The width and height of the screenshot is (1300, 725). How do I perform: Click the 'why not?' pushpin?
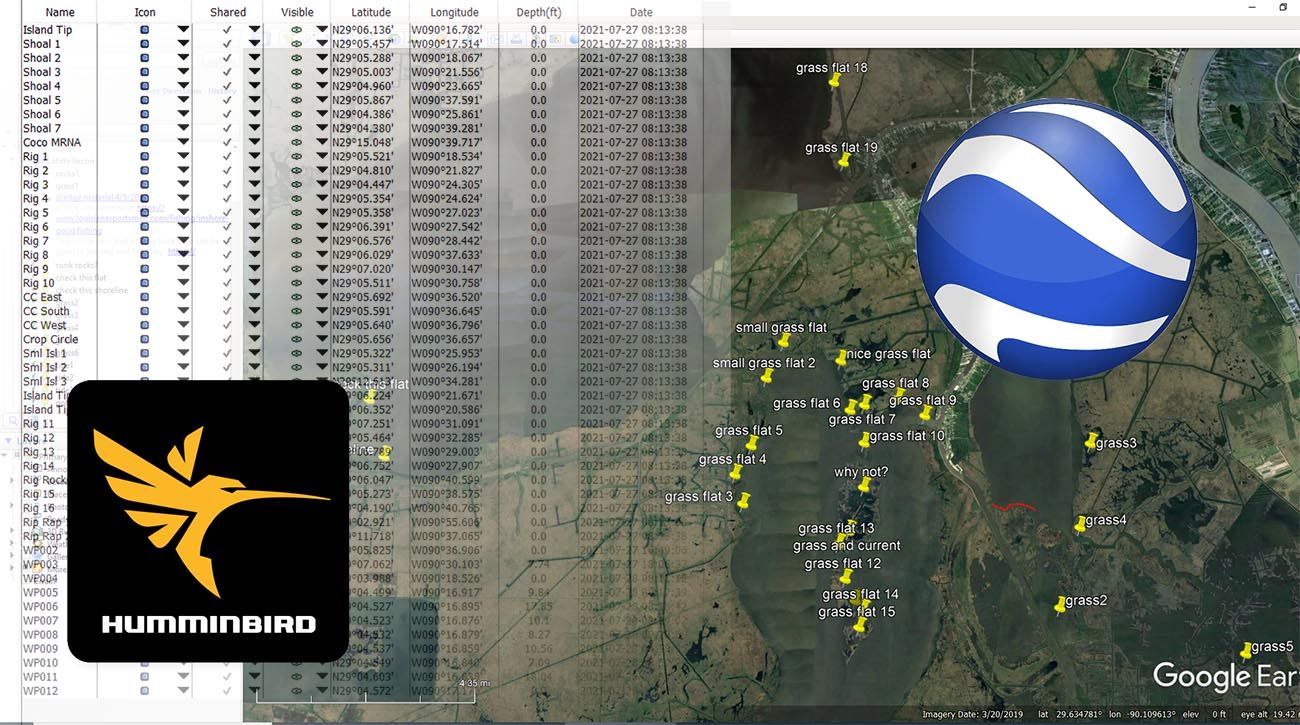pos(864,486)
